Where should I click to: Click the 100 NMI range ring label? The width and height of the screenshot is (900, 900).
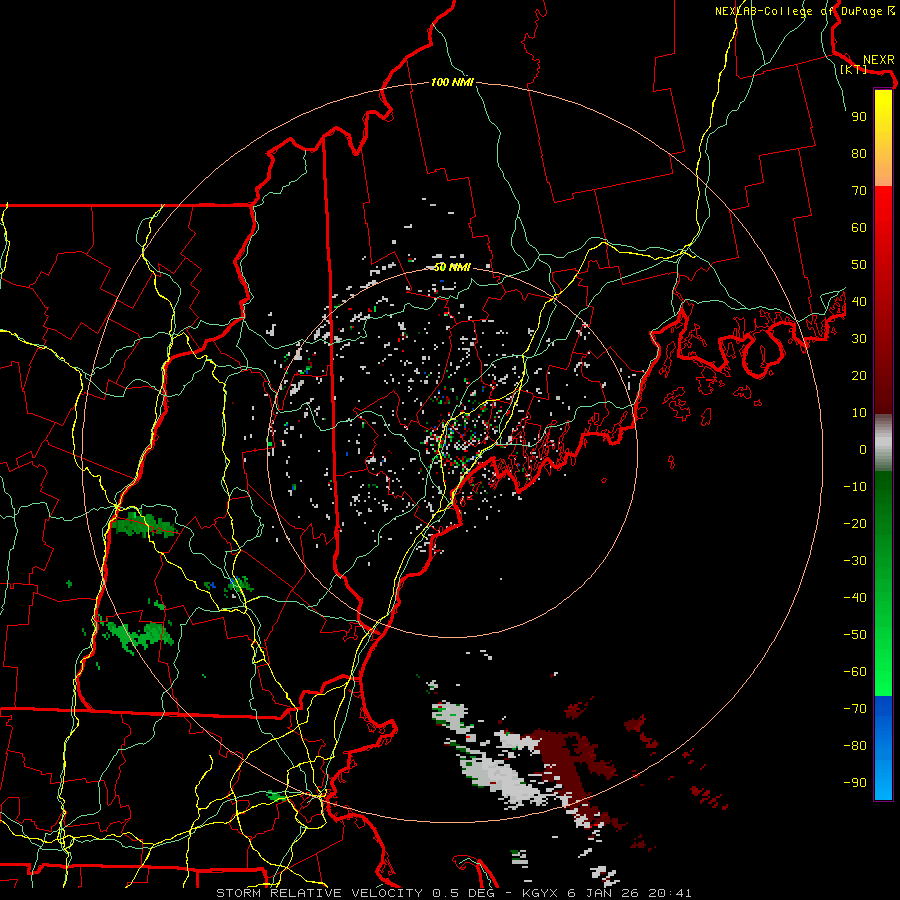pyautogui.click(x=452, y=82)
